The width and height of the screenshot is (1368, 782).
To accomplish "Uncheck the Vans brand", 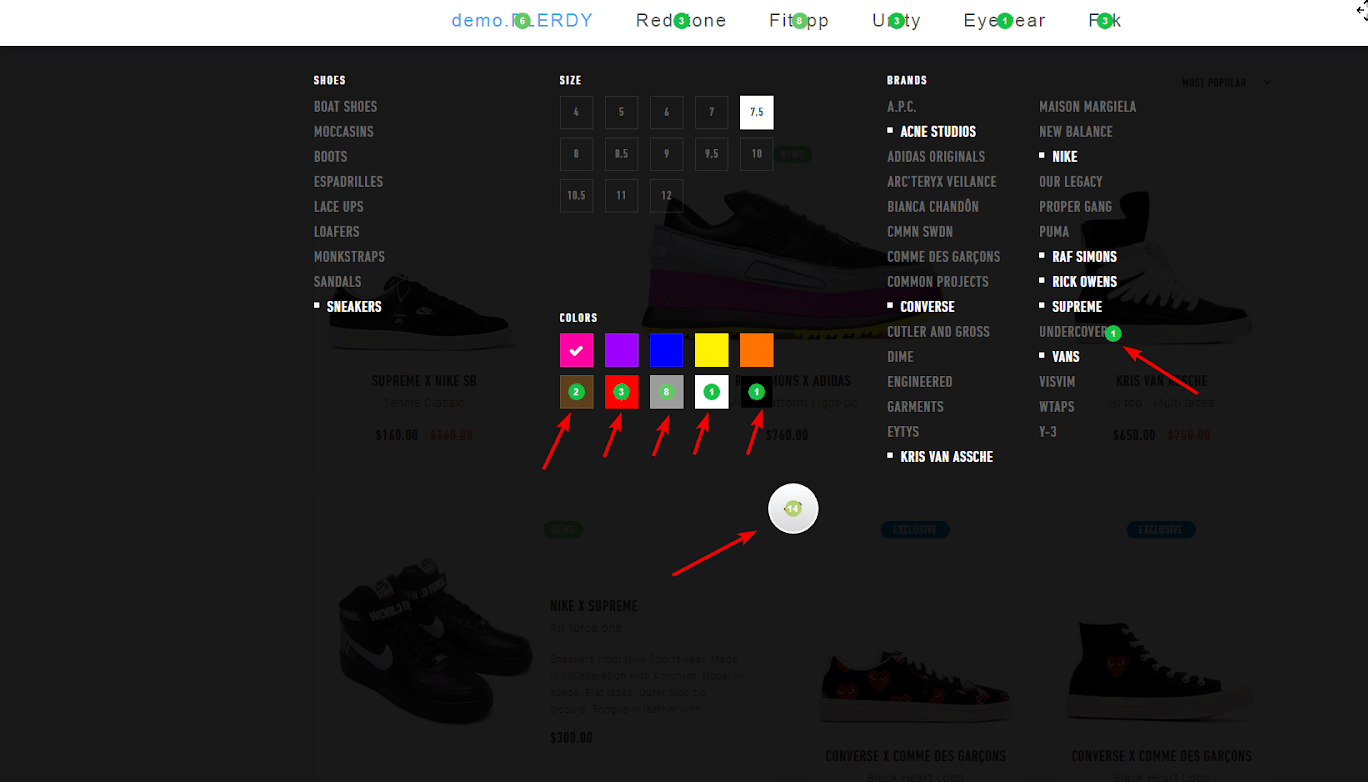I will (x=1060, y=357).
